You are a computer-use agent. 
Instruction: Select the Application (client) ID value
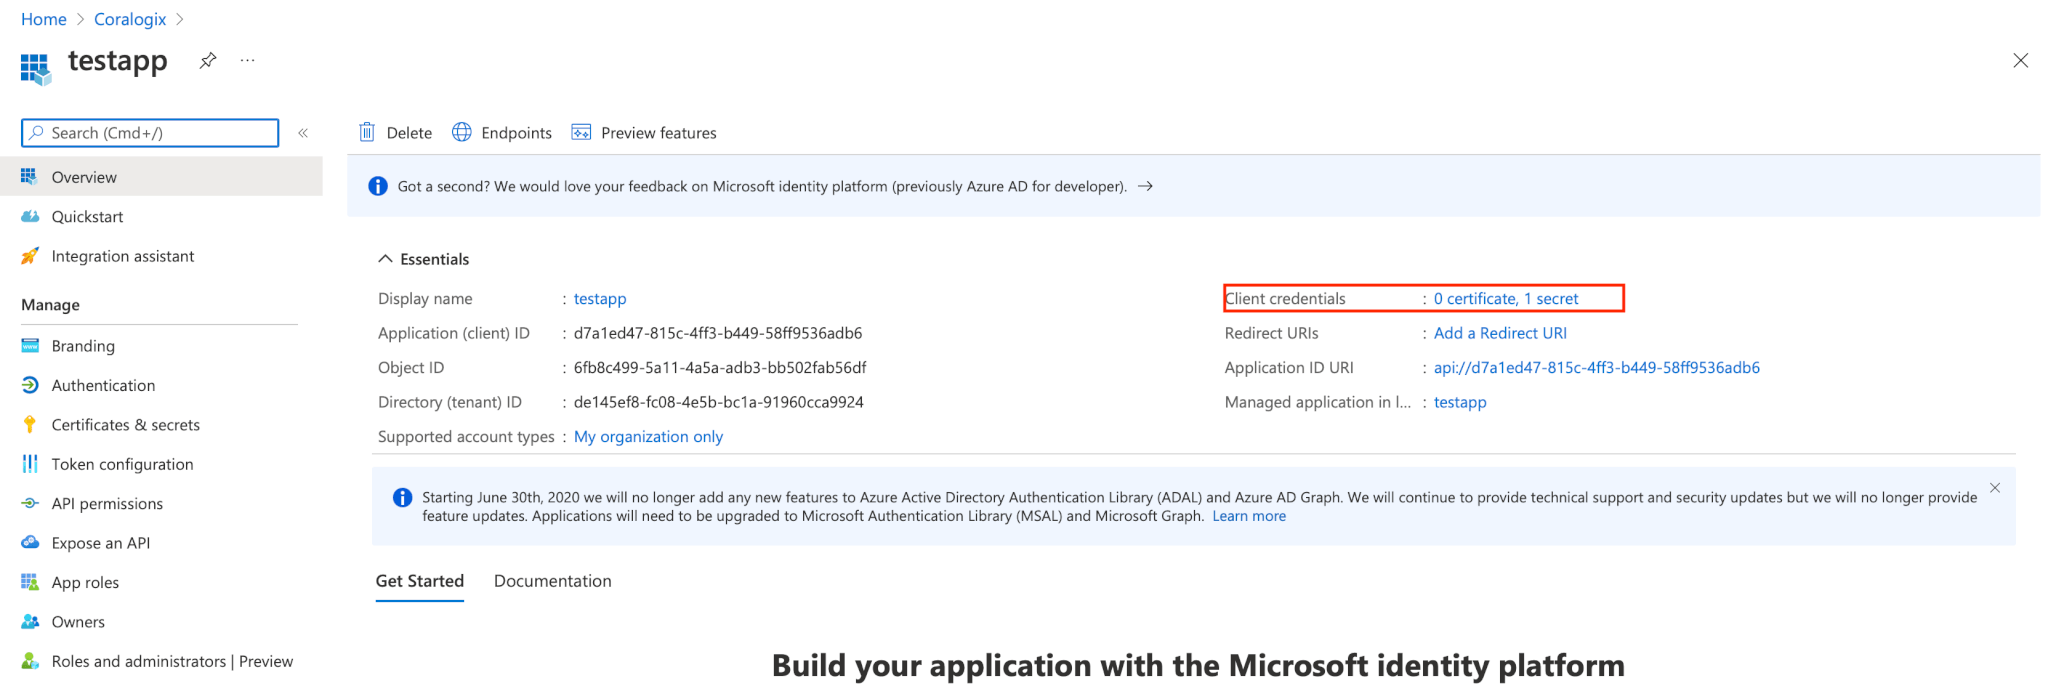pyautogui.click(x=718, y=333)
